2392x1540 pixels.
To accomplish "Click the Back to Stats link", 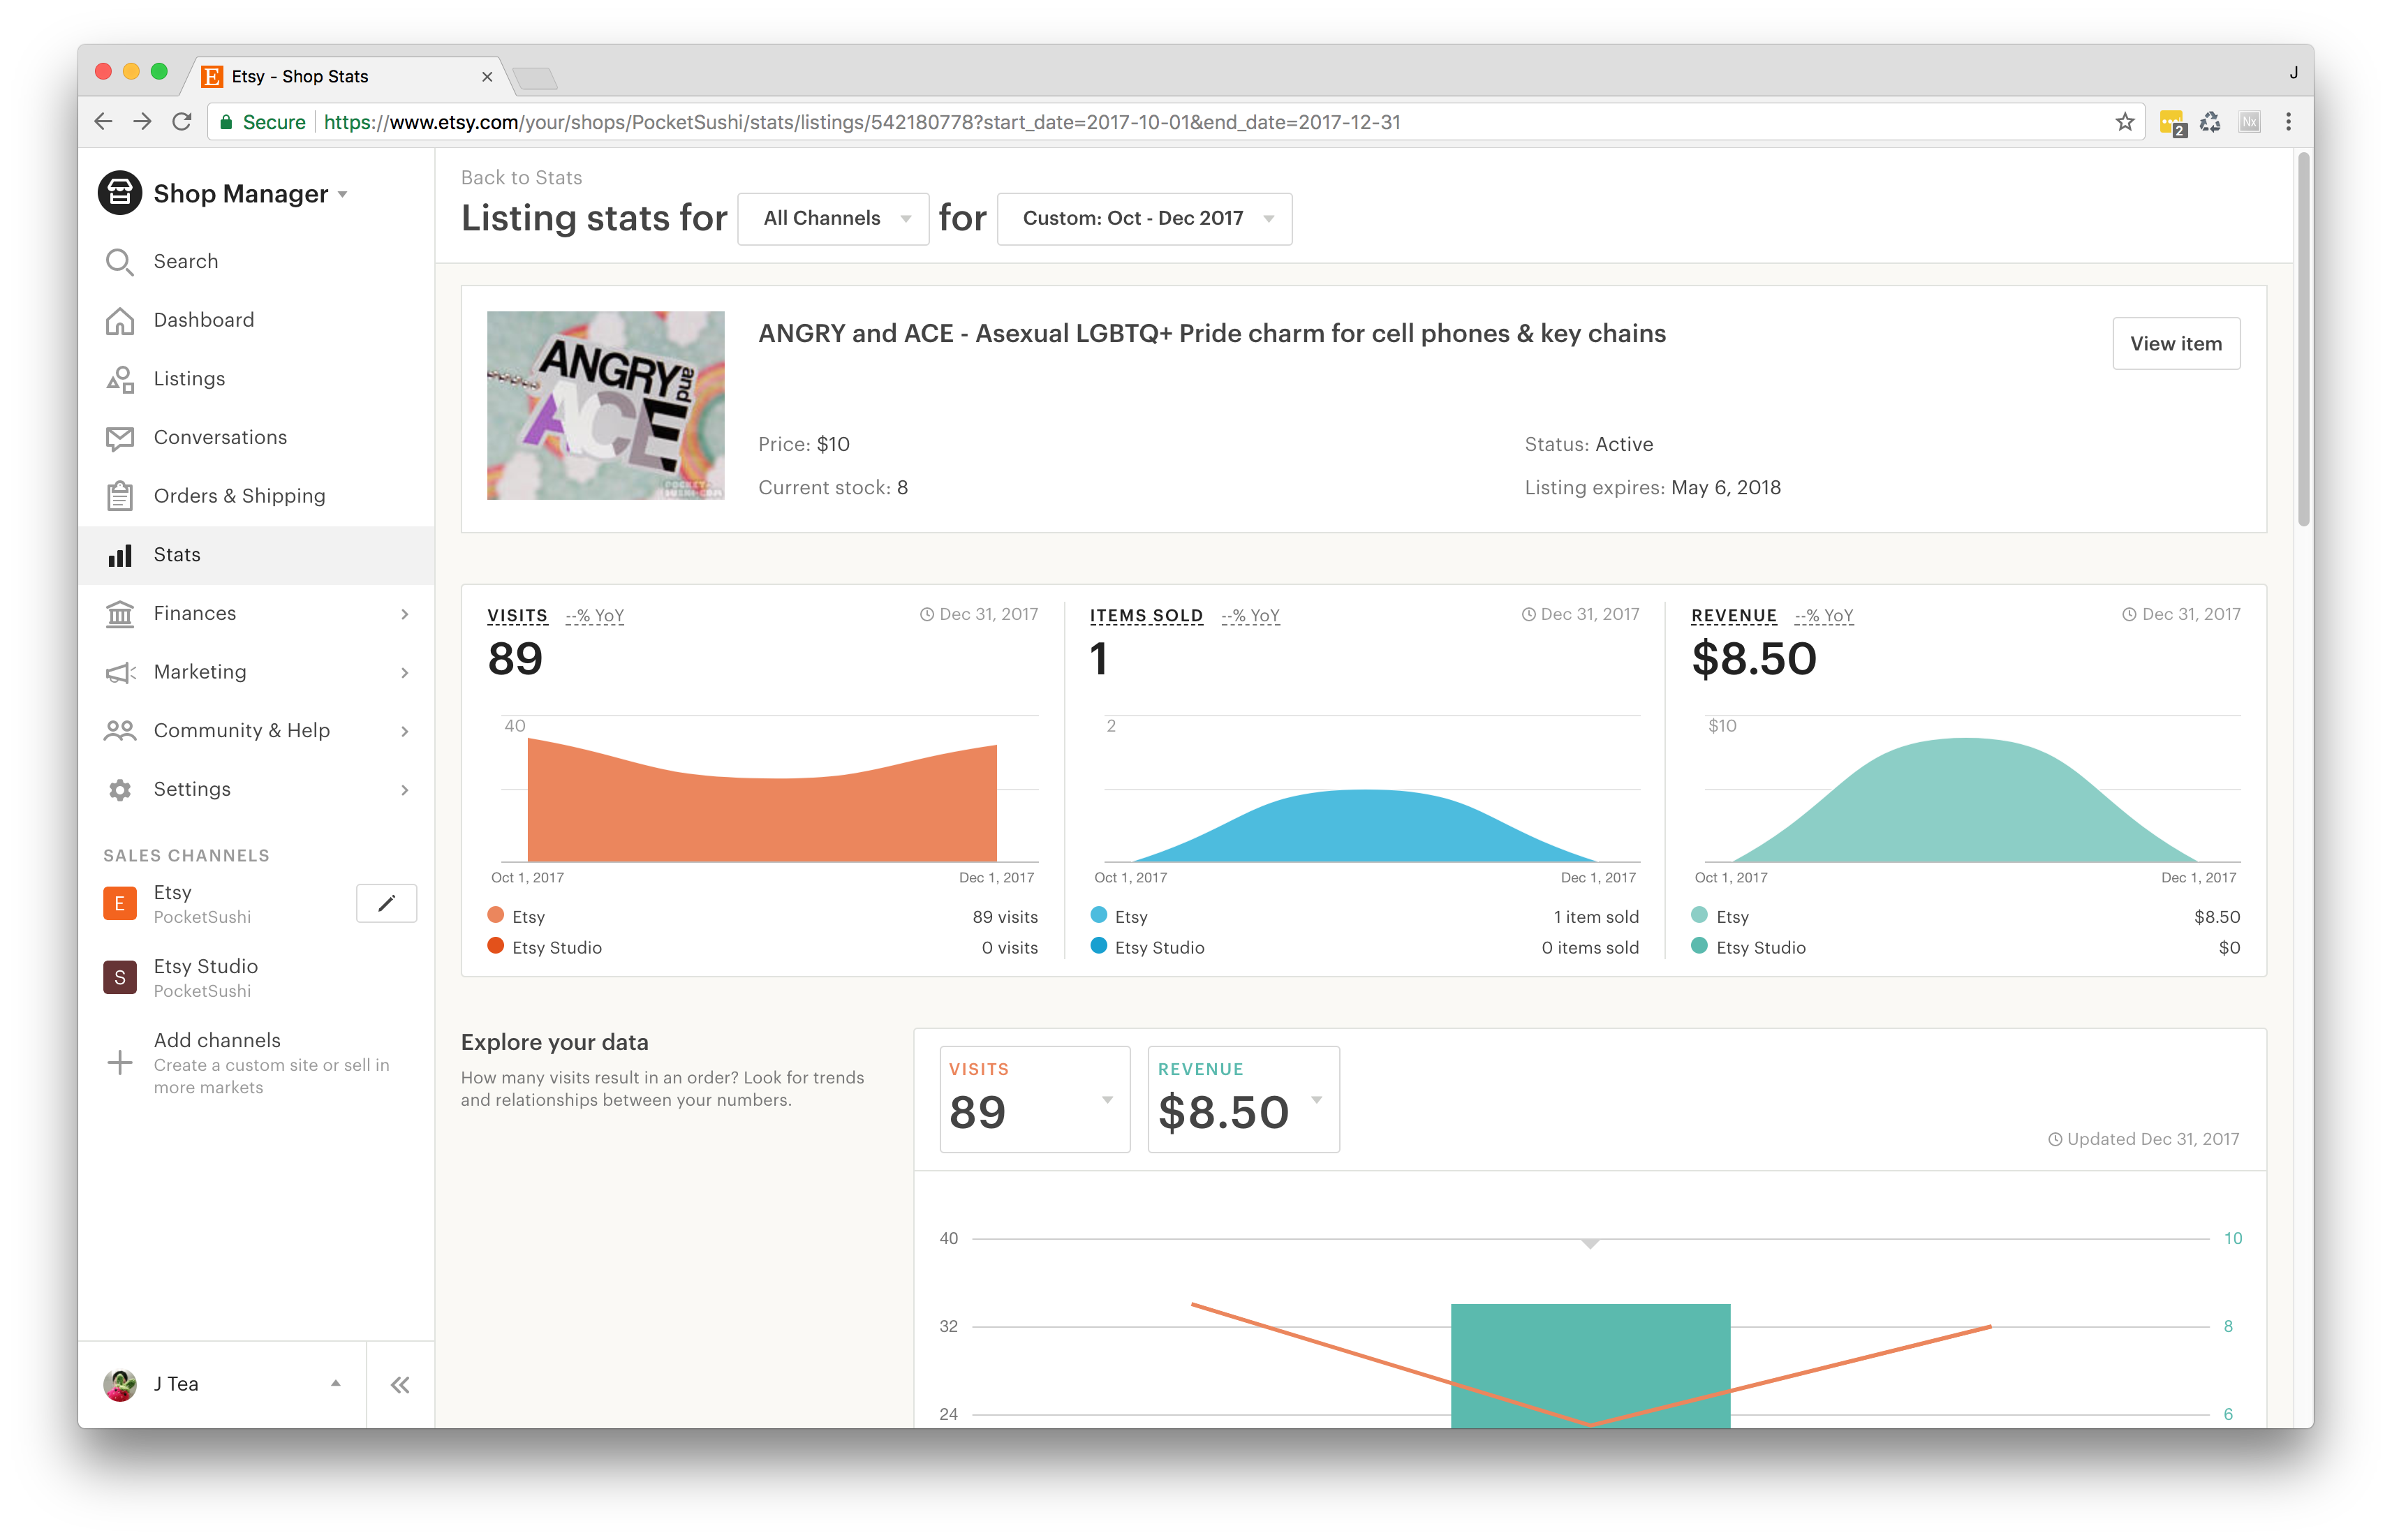I will click(521, 177).
